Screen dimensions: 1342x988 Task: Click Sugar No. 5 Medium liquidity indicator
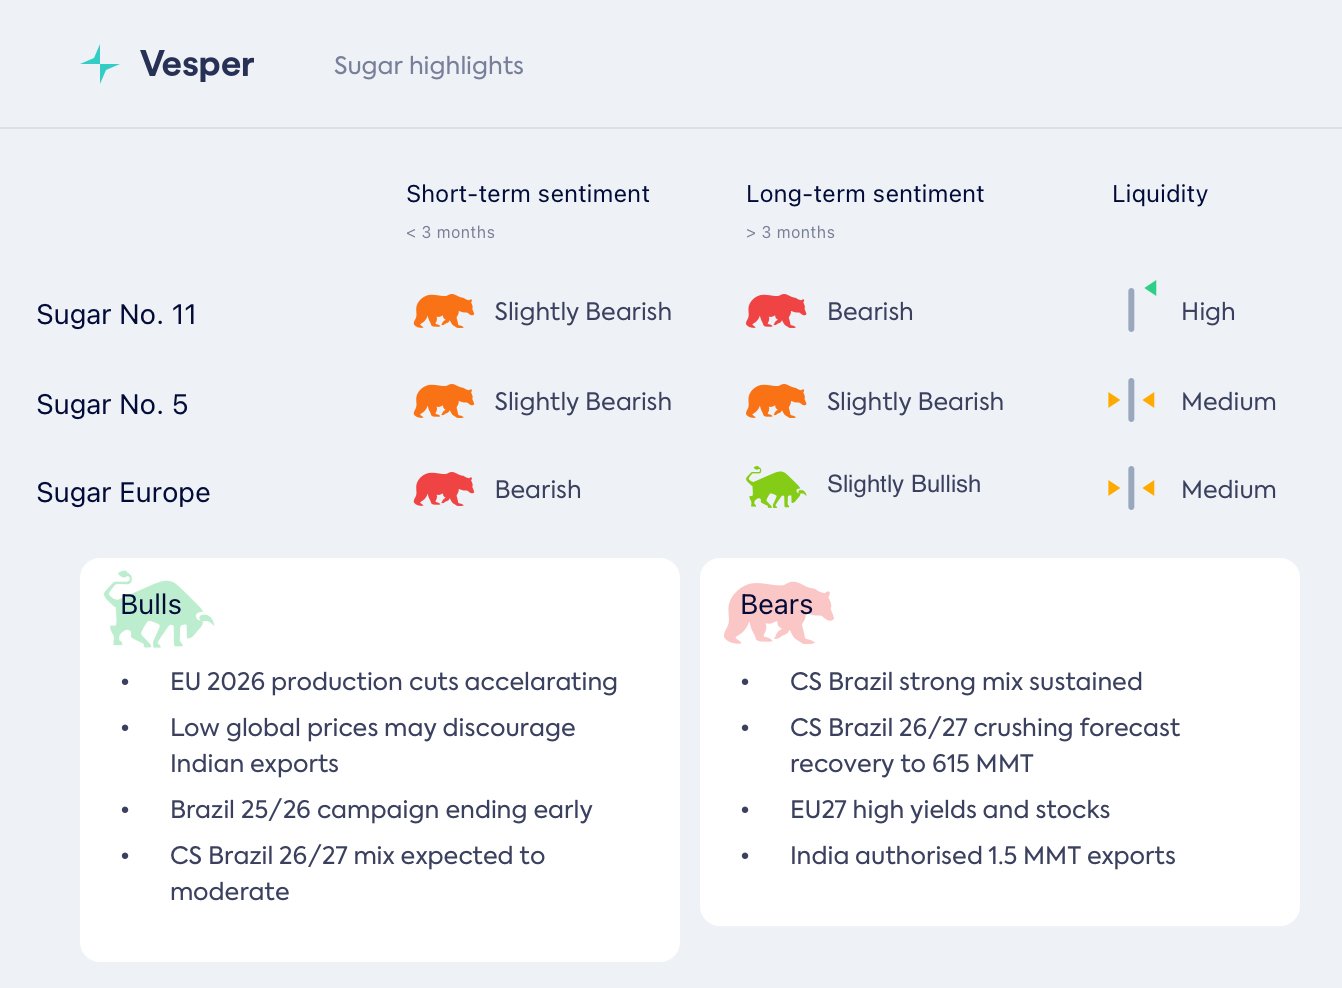[x=1131, y=401]
